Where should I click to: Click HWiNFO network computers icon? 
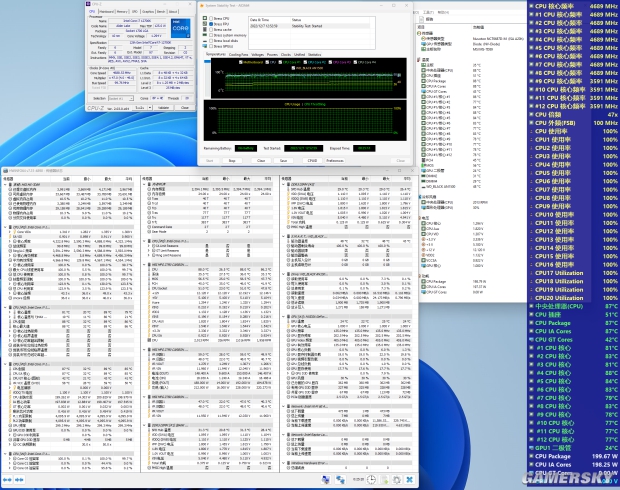click(340, 480)
